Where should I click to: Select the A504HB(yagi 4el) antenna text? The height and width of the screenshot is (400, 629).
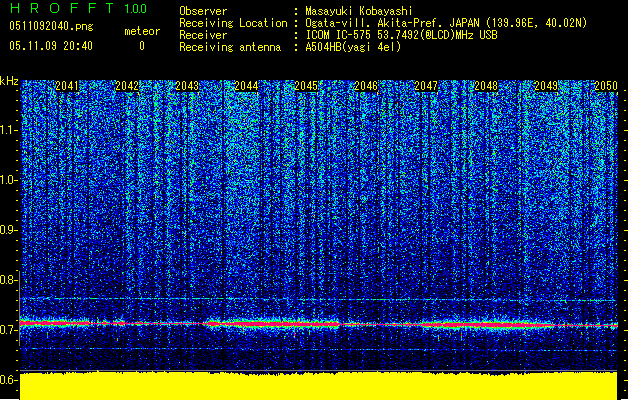click(x=353, y=47)
